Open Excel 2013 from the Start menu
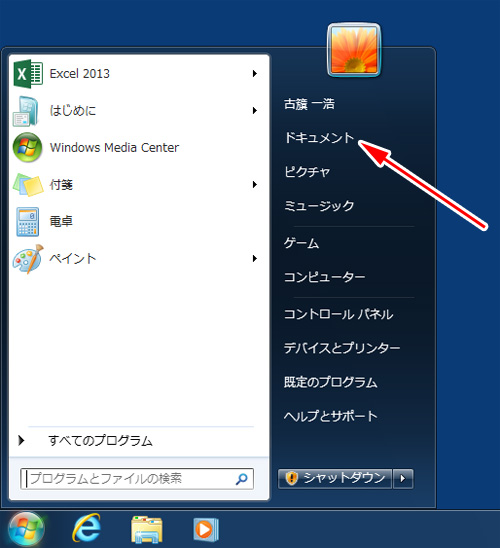The image size is (500, 548). pyautogui.click(x=135, y=74)
